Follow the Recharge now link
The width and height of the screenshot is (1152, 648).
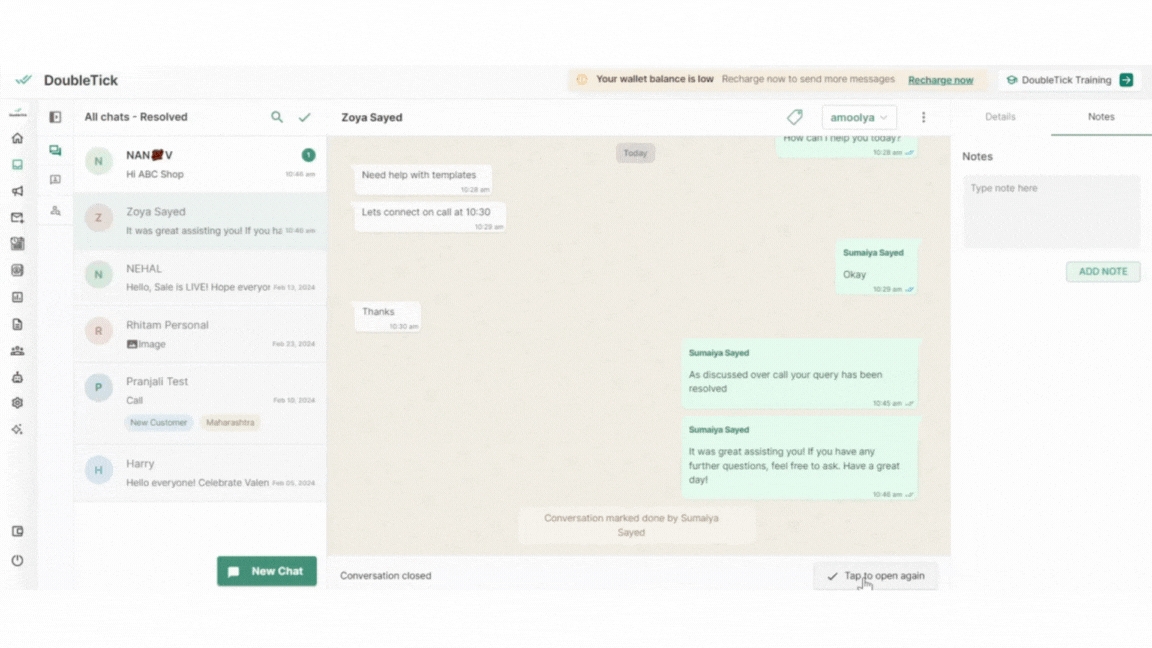coord(940,80)
